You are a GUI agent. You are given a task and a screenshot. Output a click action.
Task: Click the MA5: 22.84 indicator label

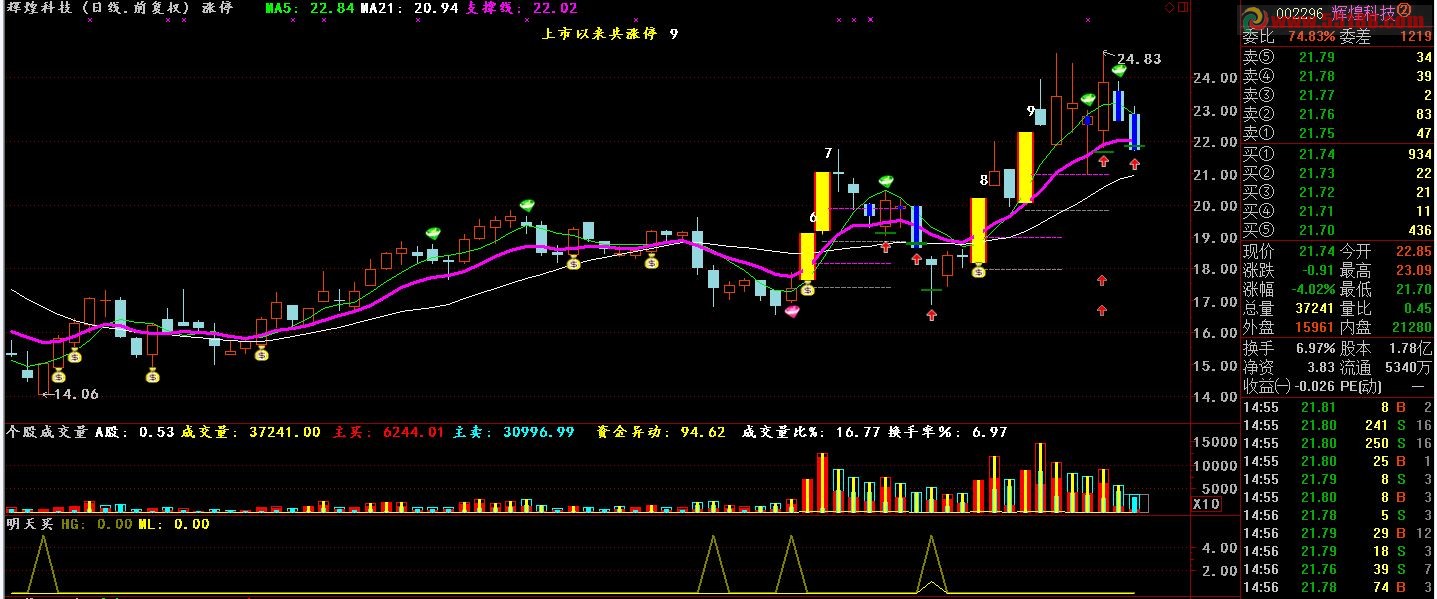(x=309, y=8)
